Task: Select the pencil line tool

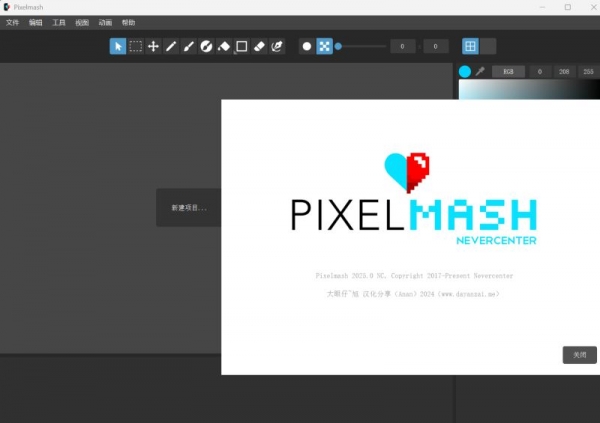Action: [x=171, y=46]
